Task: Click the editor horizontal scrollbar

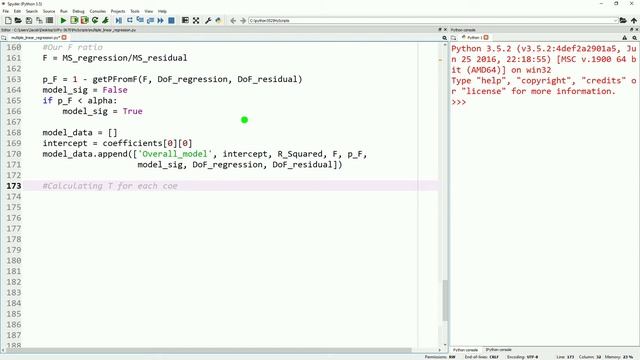Action: point(209,350)
